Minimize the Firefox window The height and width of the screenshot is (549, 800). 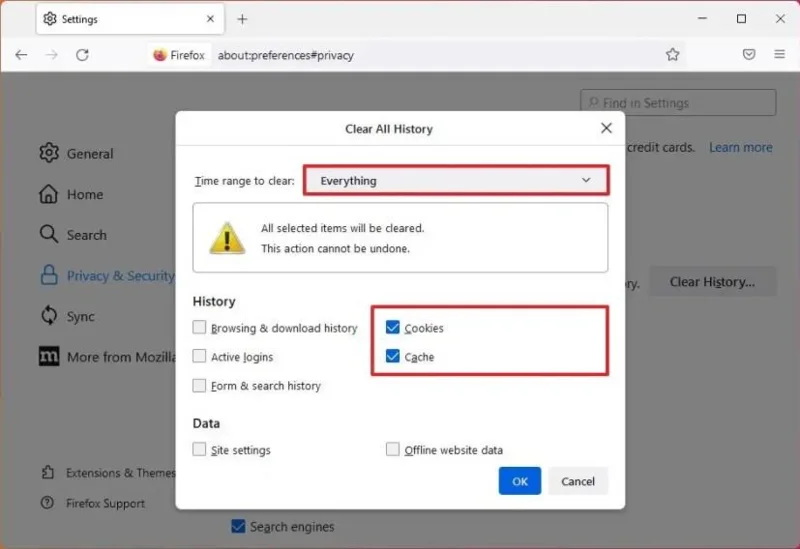pyautogui.click(x=703, y=18)
